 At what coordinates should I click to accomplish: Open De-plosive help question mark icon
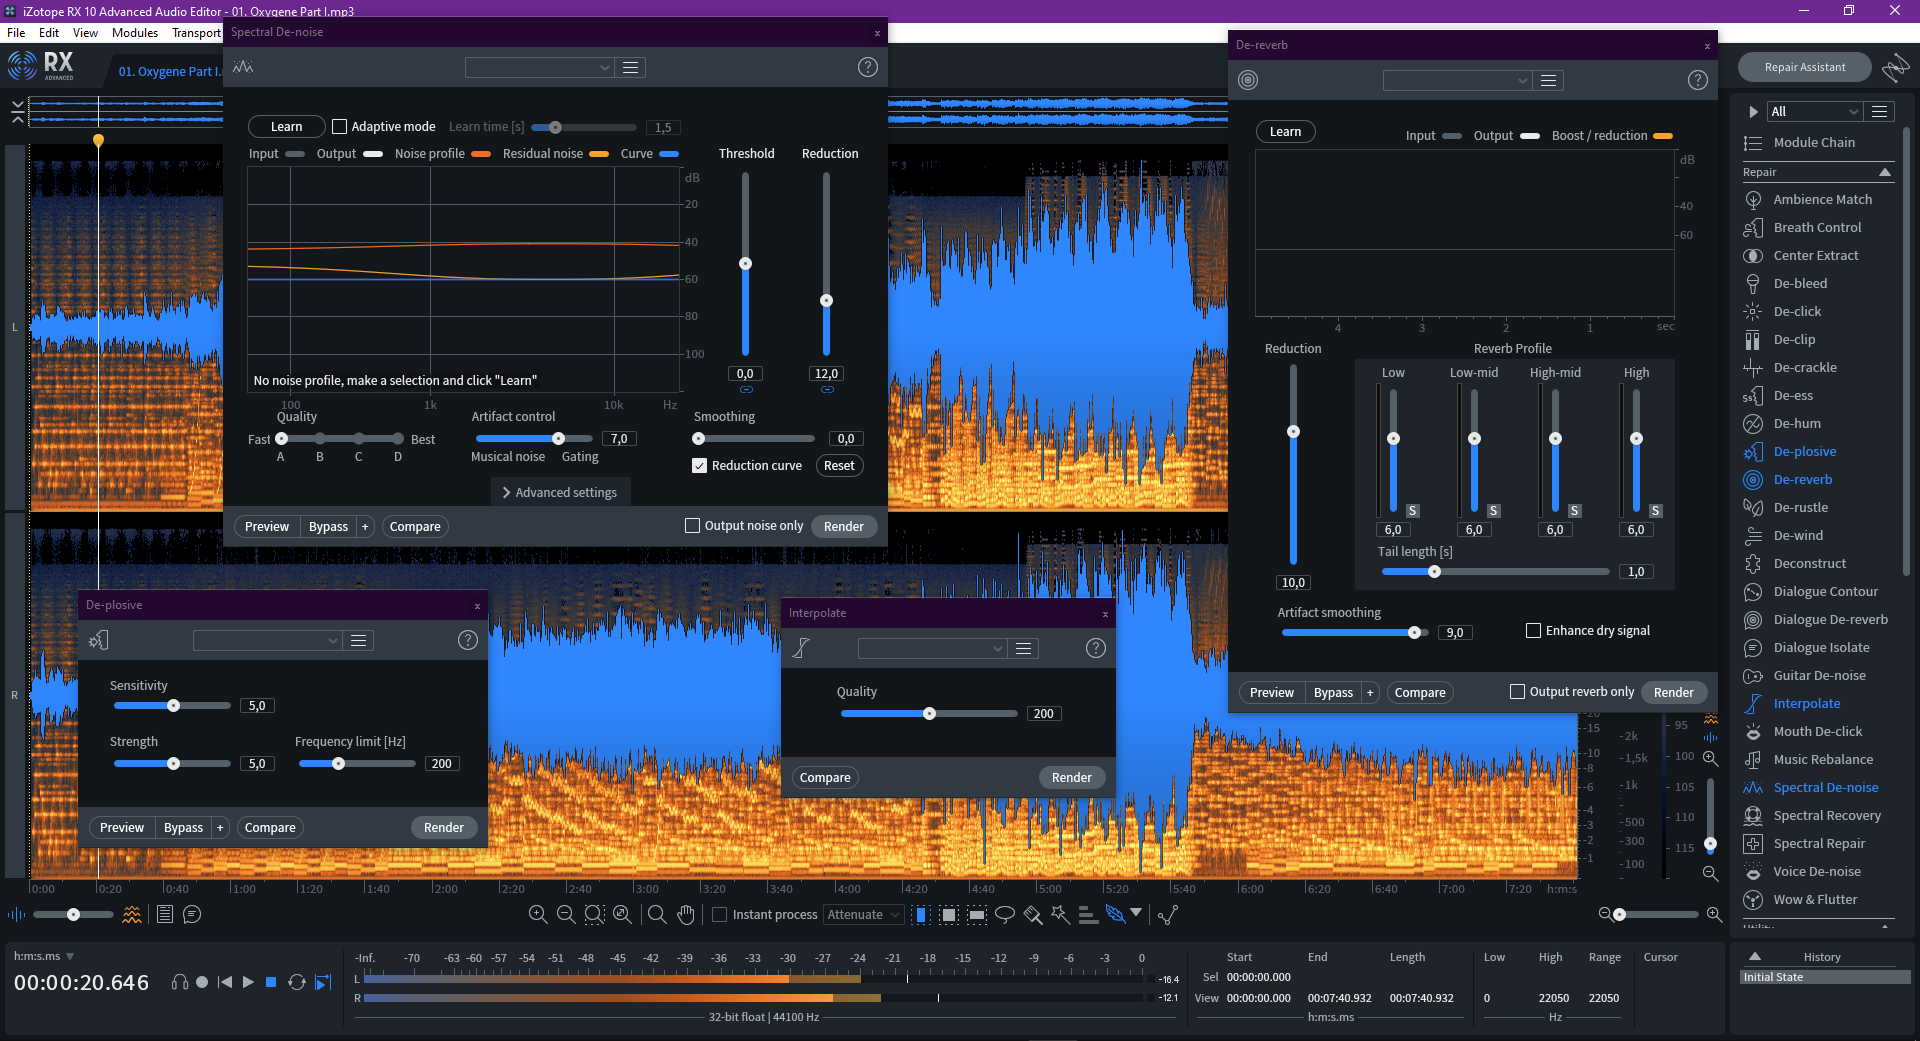(468, 640)
